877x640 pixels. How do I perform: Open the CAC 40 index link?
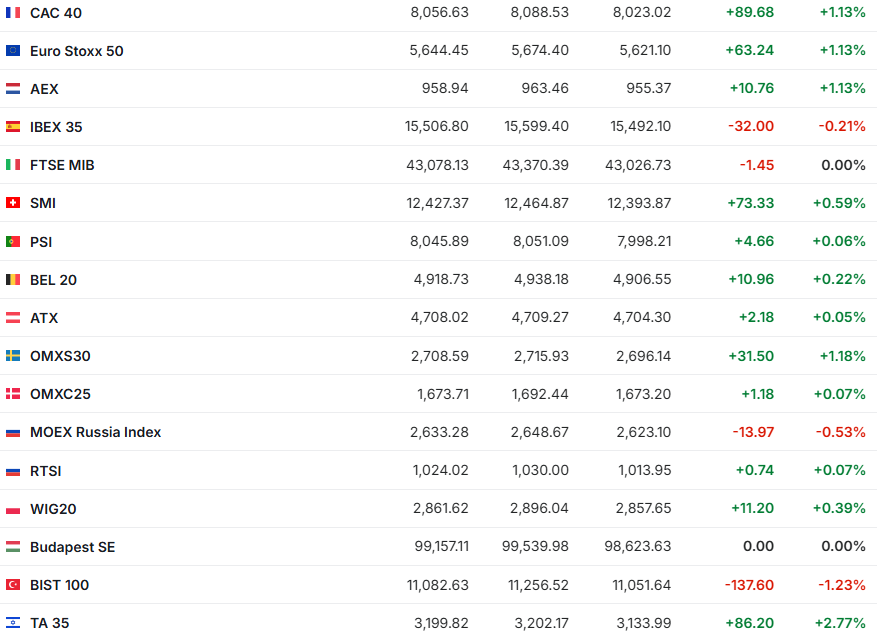(x=56, y=13)
